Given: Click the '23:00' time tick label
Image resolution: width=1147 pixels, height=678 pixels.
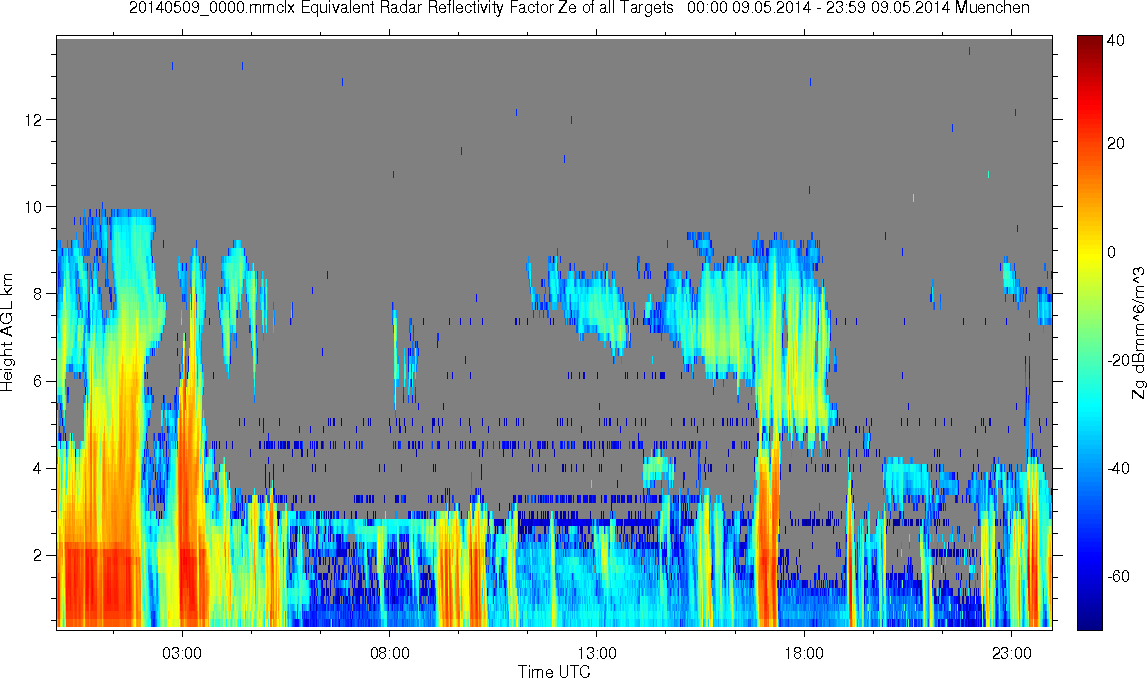Looking at the screenshot, I should [x=1012, y=653].
